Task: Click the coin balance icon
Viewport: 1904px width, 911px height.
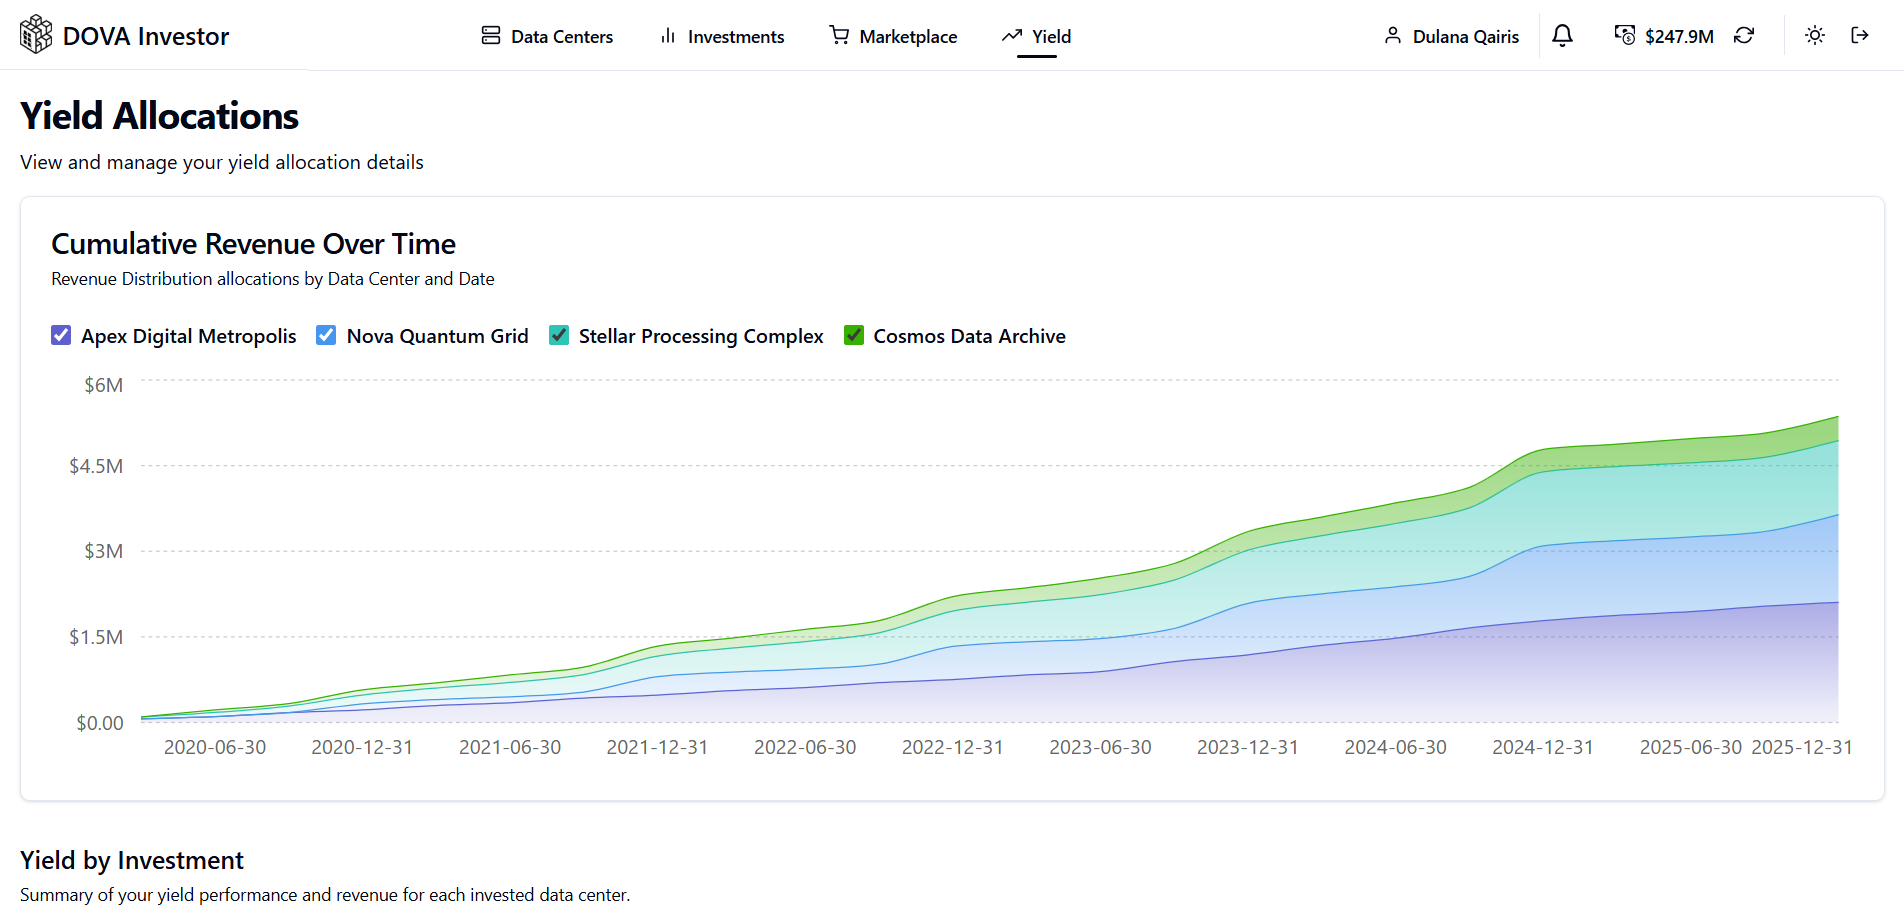Action: click(x=1625, y=35)
